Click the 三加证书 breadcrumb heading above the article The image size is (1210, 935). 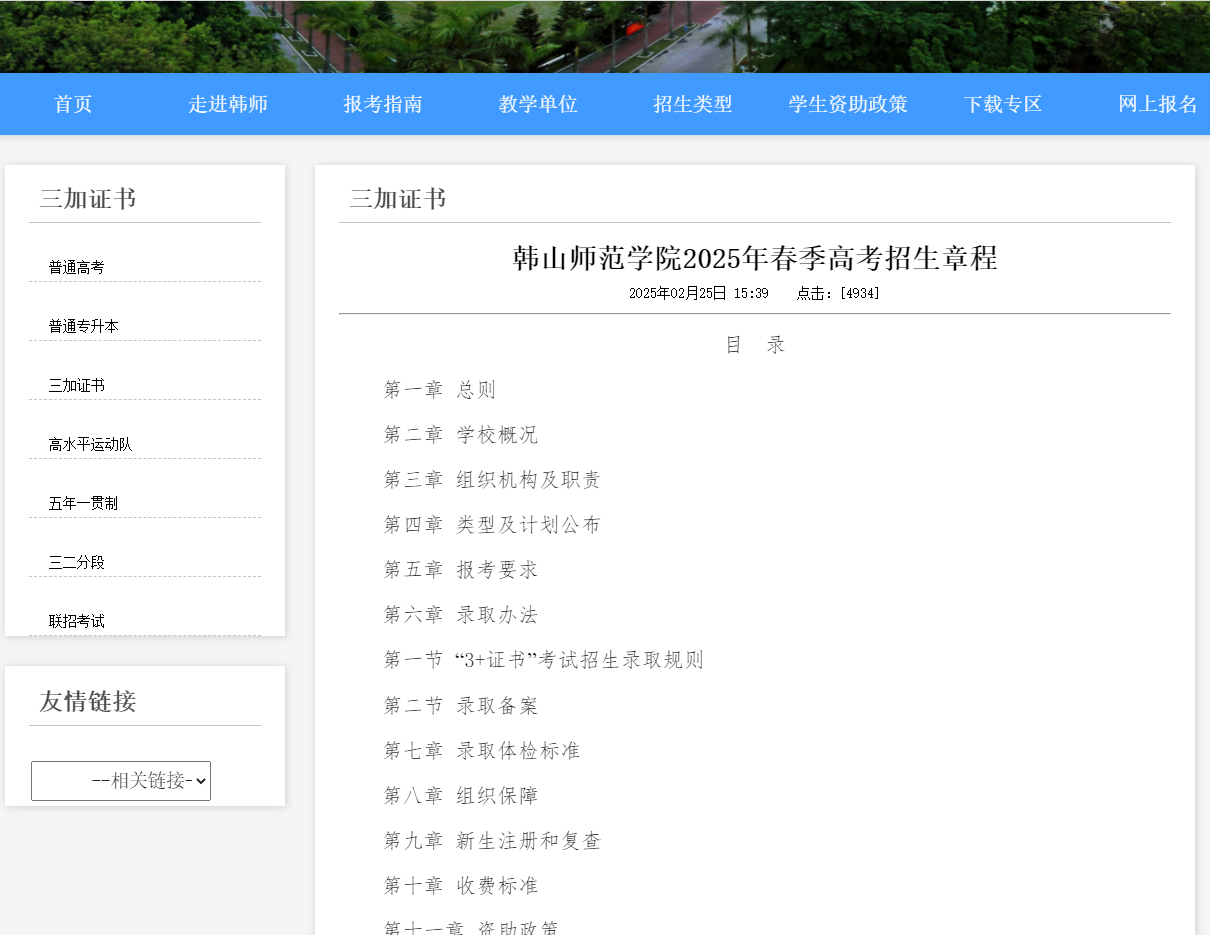[x=397, y=198]
